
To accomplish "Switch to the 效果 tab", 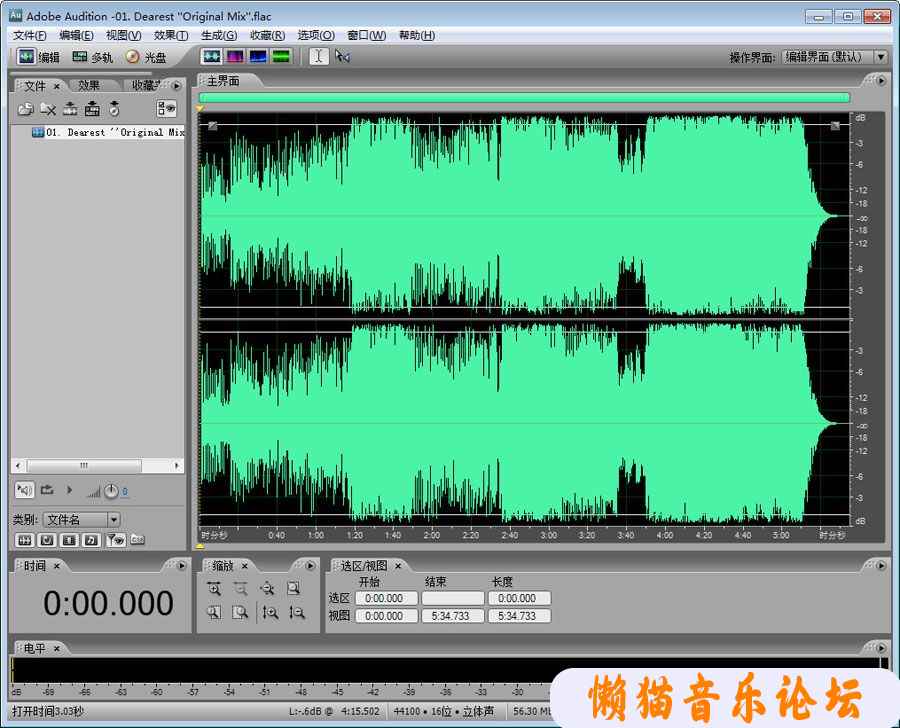I will [89, 86].
